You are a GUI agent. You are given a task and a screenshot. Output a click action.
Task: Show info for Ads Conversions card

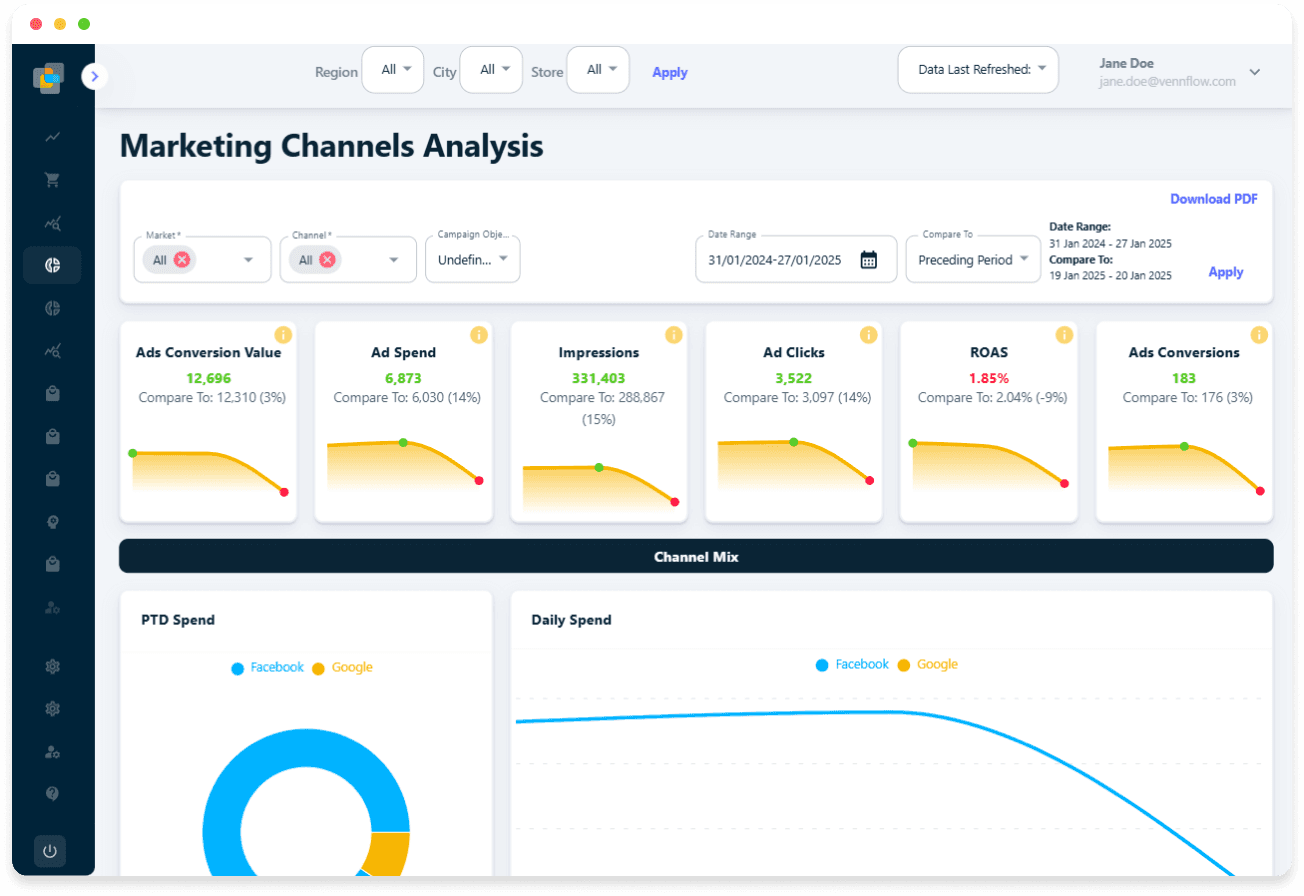point(1260,335)
